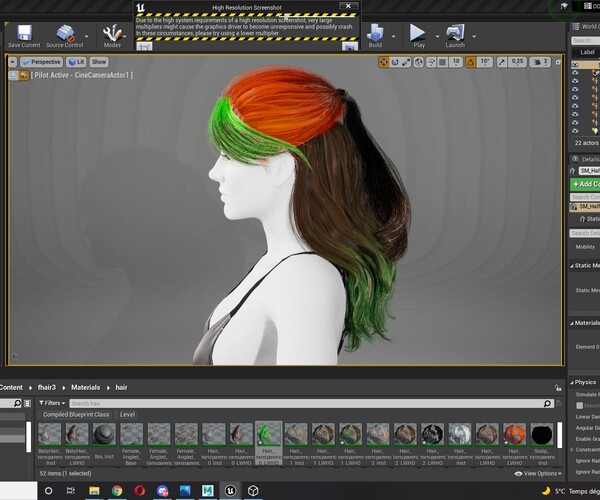The width and height of the screenshot is (600, 500).
Task: Select the scale gizmo tool
Action: pos(406,62)
